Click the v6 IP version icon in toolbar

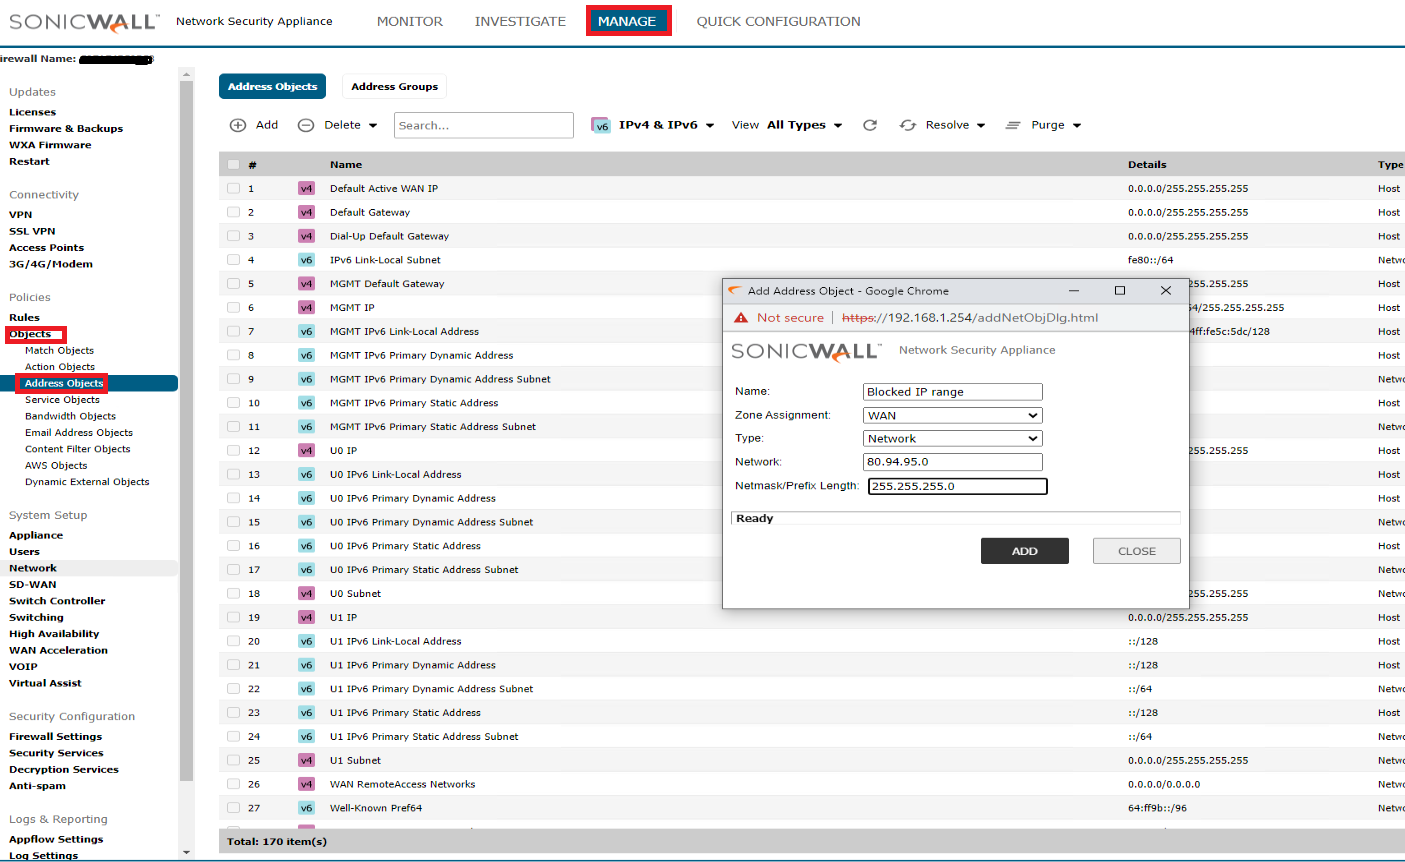click(601, 125)
